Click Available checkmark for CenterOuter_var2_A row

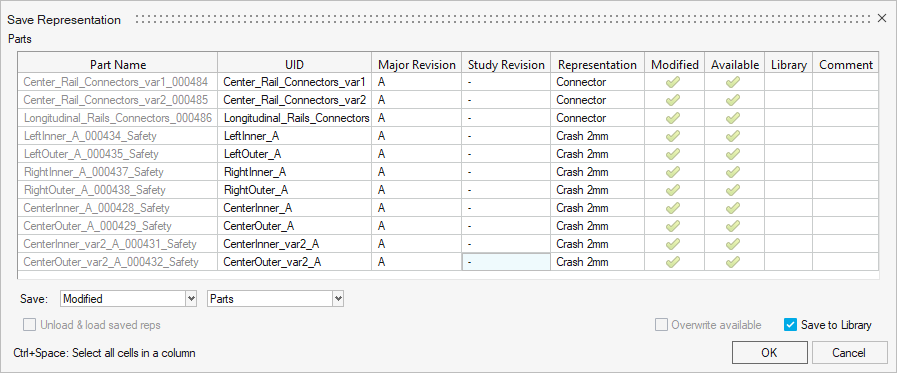point(733,262)
